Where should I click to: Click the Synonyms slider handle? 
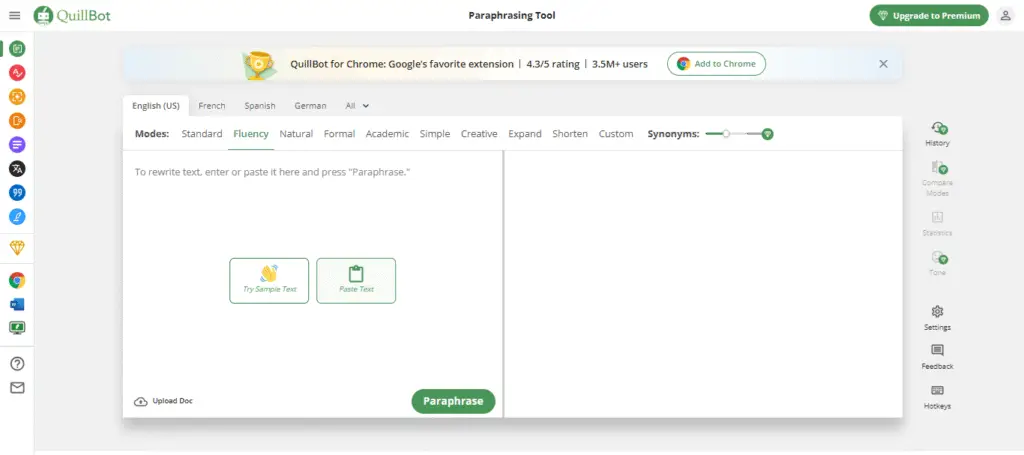[726, 134]
